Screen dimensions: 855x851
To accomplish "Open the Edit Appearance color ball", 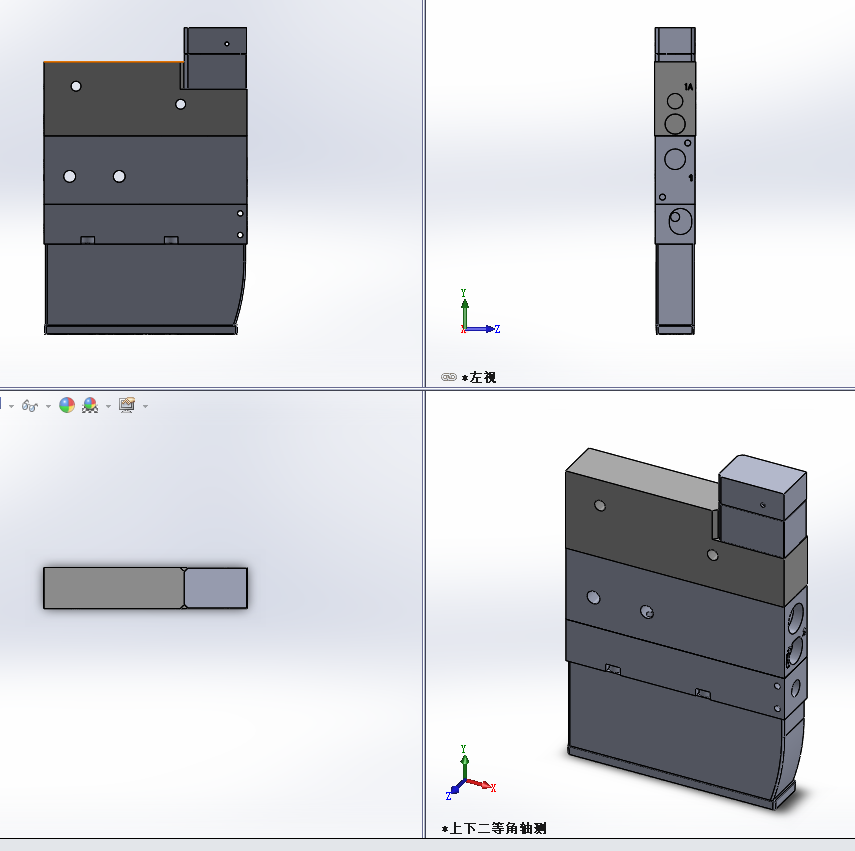I will pyautogui.click(x=67, y=405).
